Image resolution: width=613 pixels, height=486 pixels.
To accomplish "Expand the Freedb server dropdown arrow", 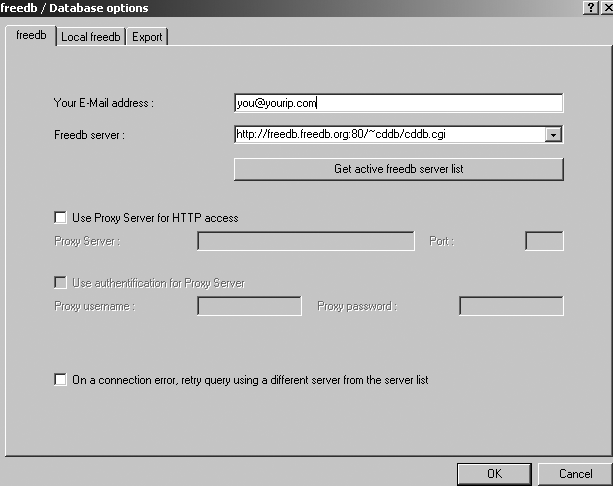I will [x=553, y=135].
